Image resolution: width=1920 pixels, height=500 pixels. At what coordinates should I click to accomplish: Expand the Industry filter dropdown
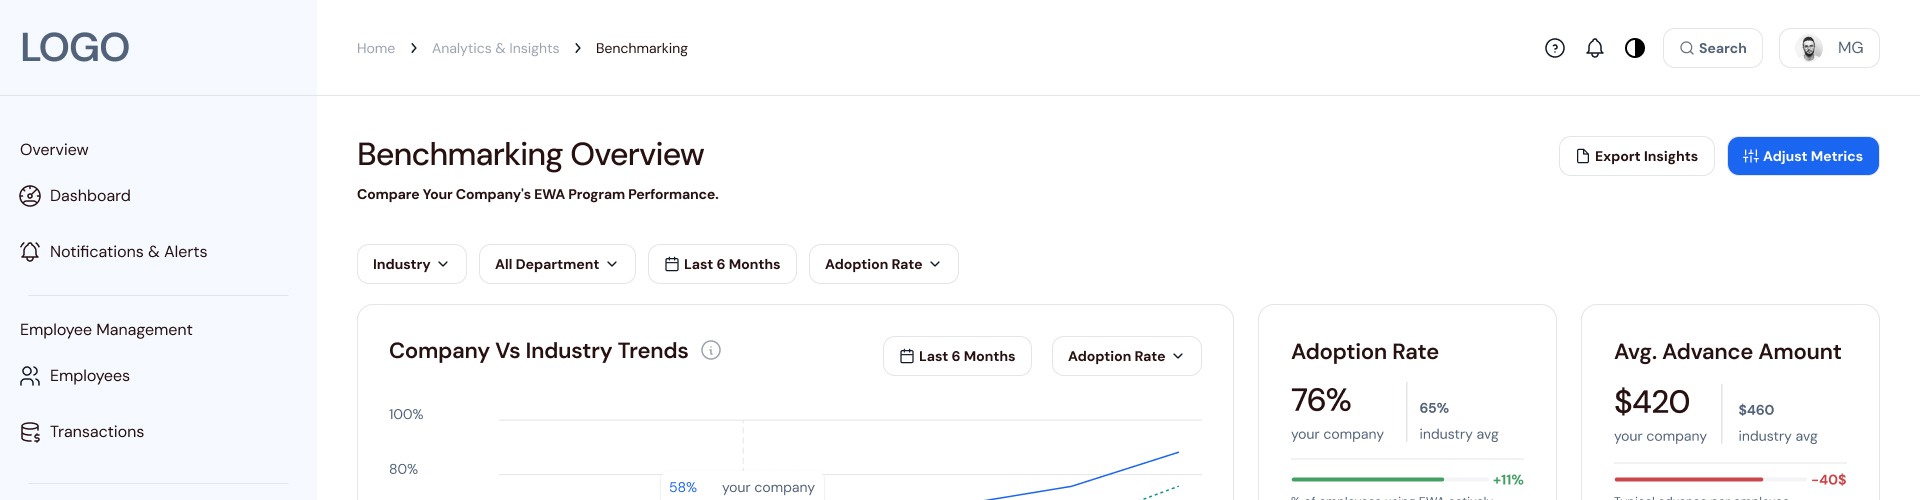[x=411, y=264]
